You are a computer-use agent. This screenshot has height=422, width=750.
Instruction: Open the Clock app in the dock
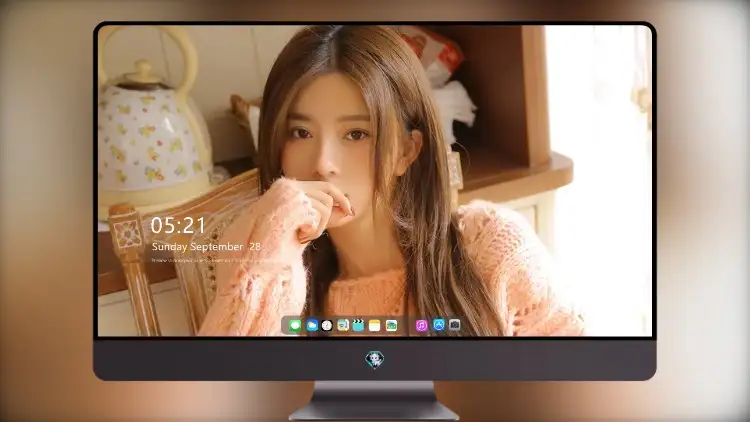pos(327,326)
